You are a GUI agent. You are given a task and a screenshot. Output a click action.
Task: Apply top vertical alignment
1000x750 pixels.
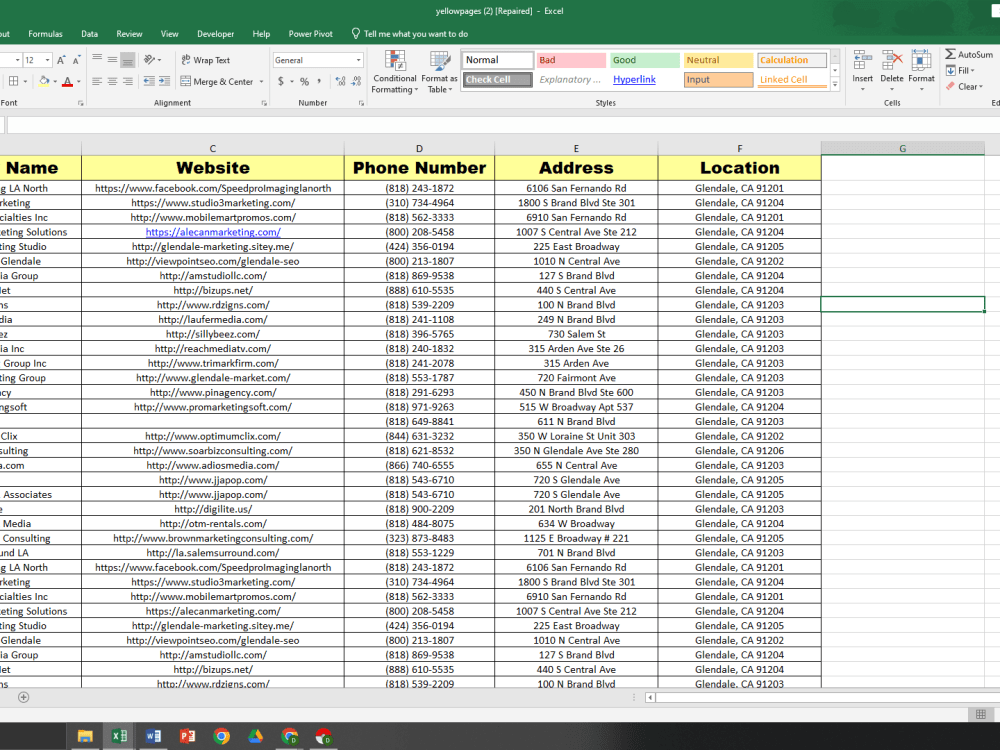(97, 59)
